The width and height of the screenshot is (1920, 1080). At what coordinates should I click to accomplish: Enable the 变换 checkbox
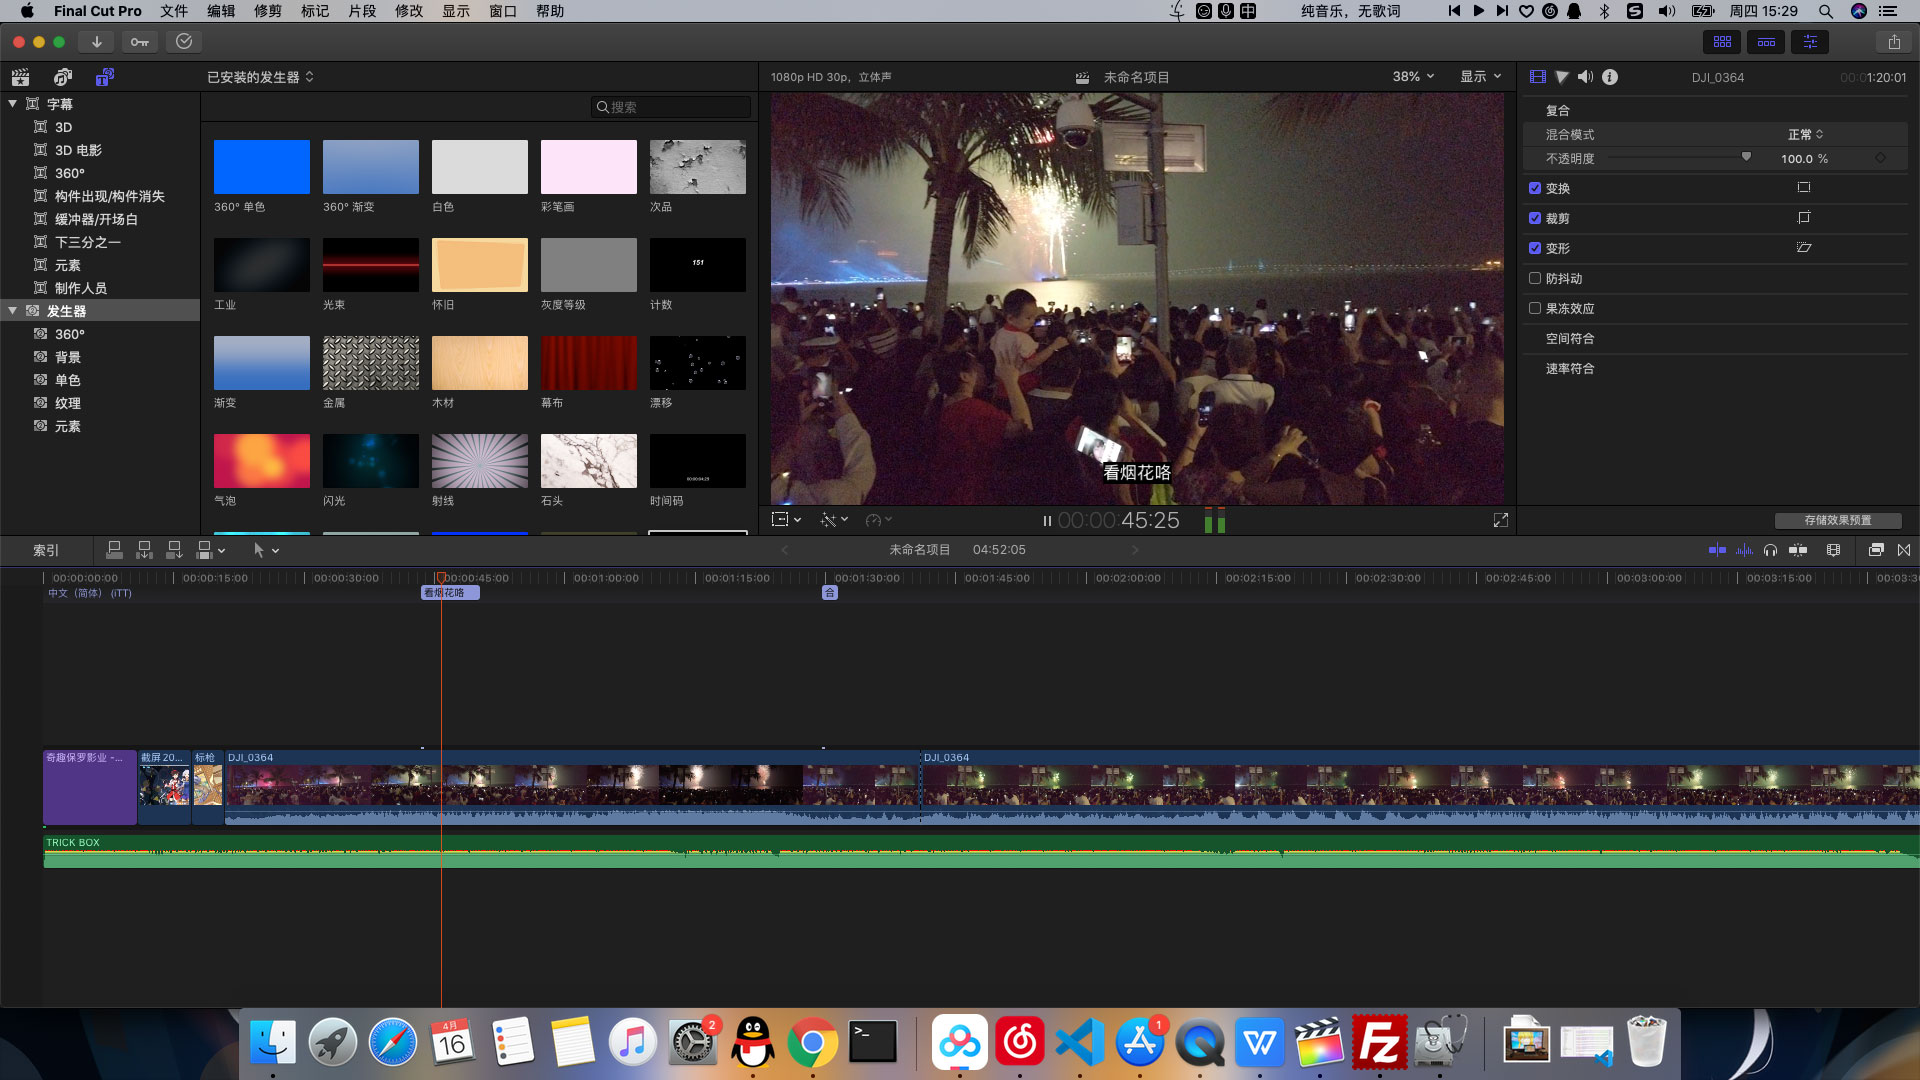(x=1535, y=188)
